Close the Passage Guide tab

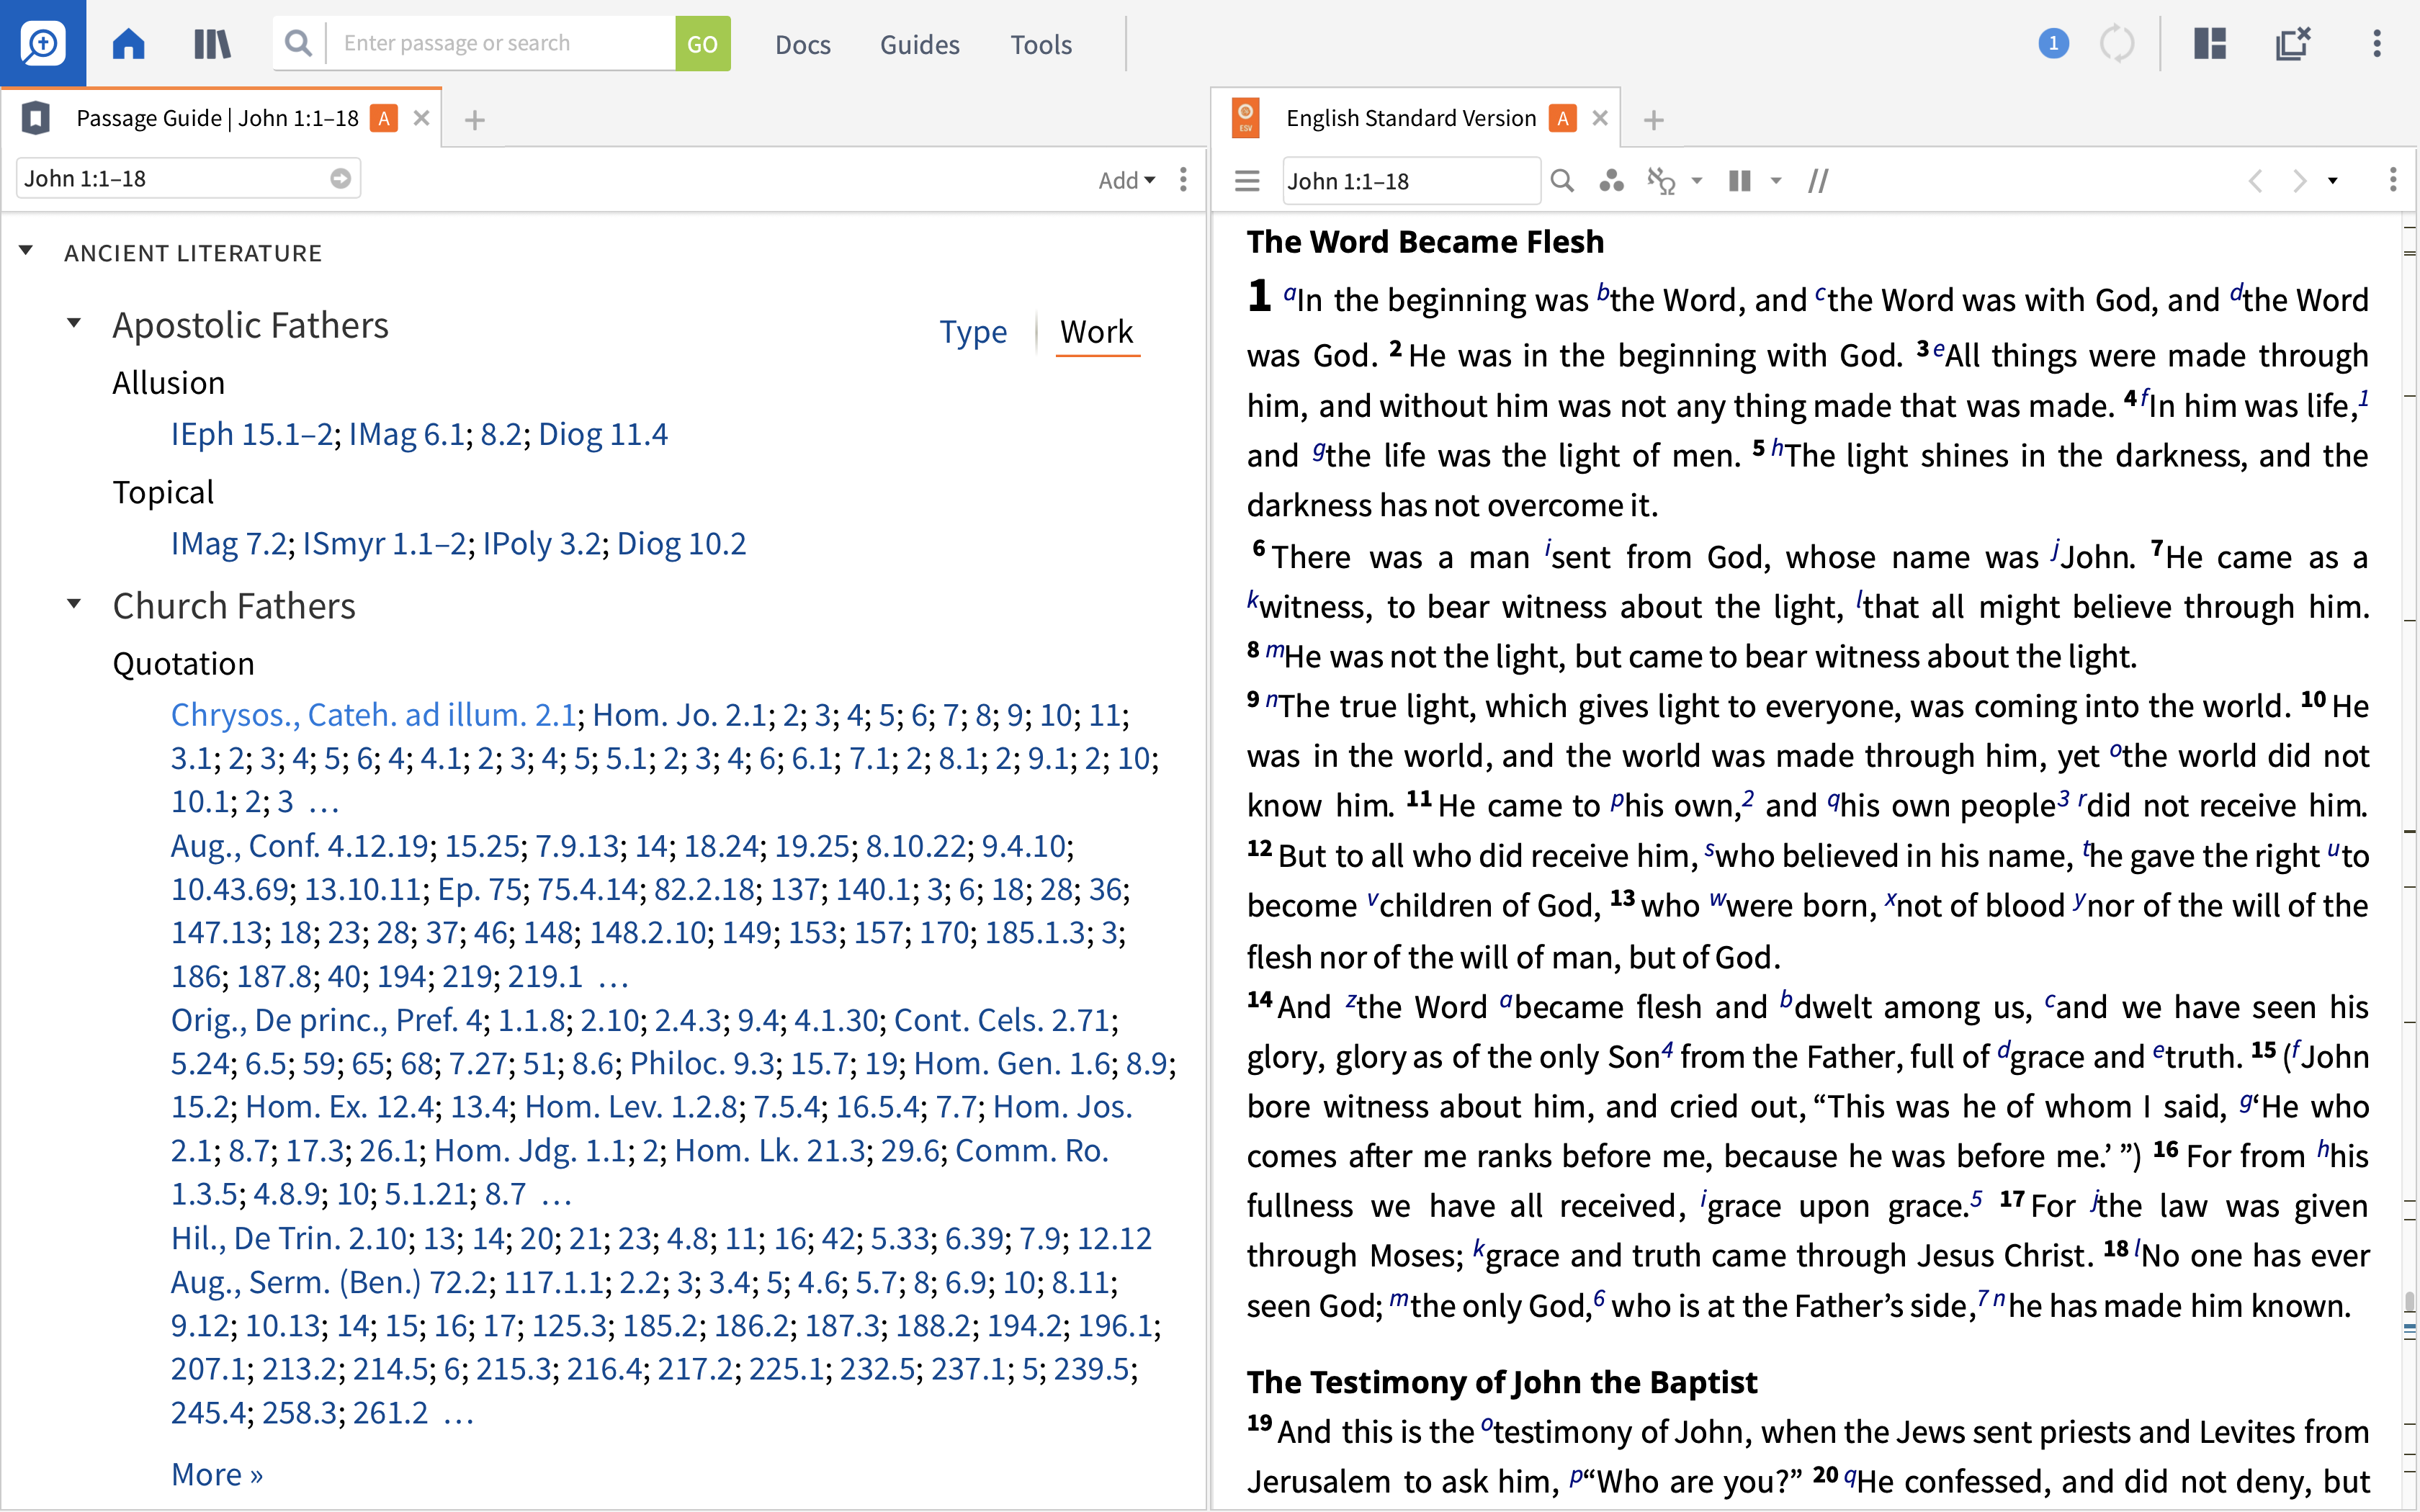[422, 118]
